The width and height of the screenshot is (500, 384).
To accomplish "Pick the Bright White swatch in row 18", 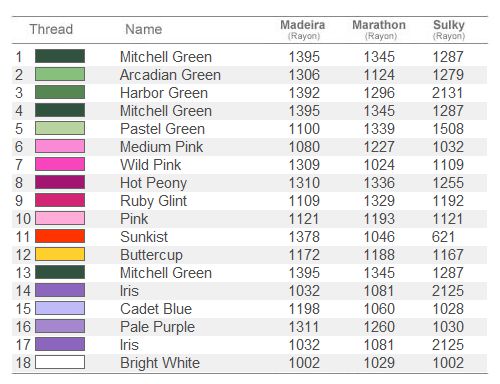I will [60, 362].
